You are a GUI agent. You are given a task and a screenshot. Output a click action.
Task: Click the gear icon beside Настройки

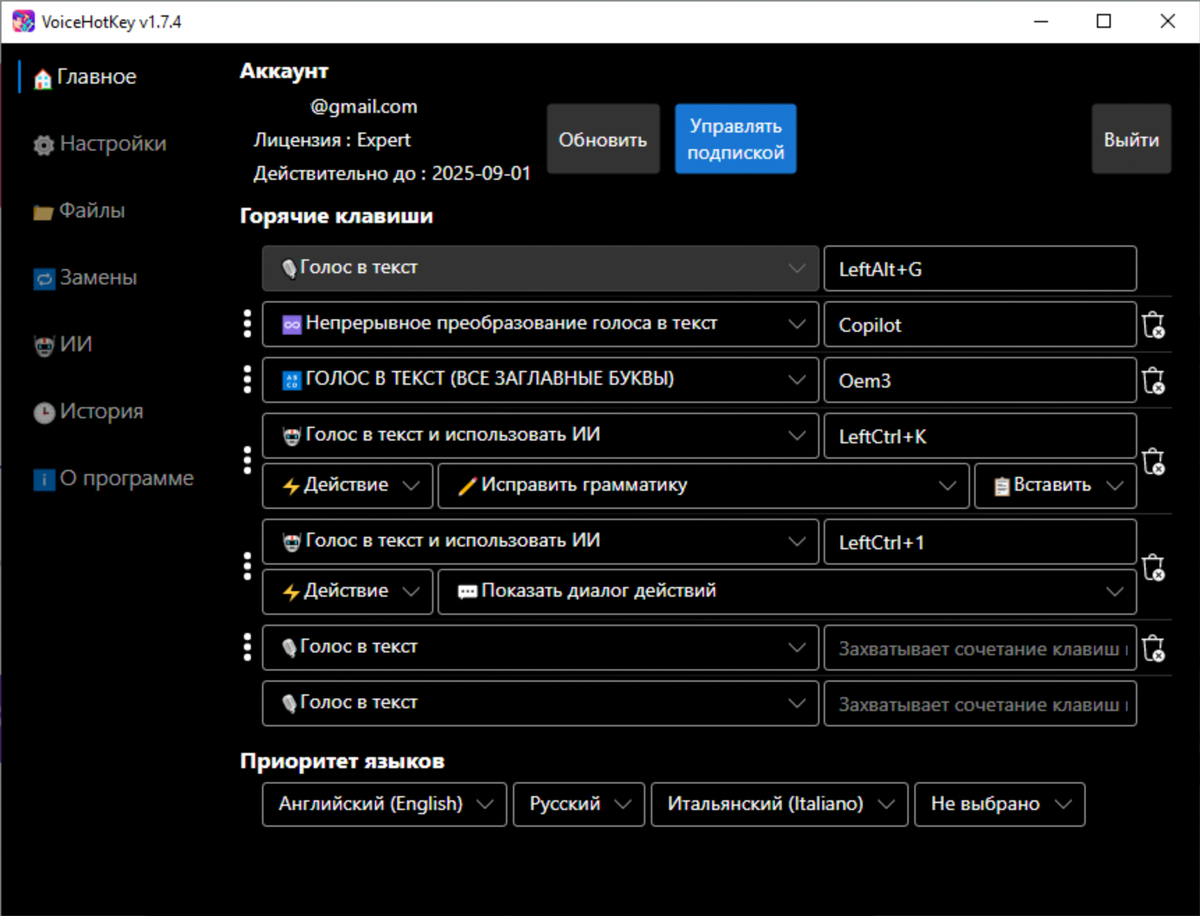[43, 146]
